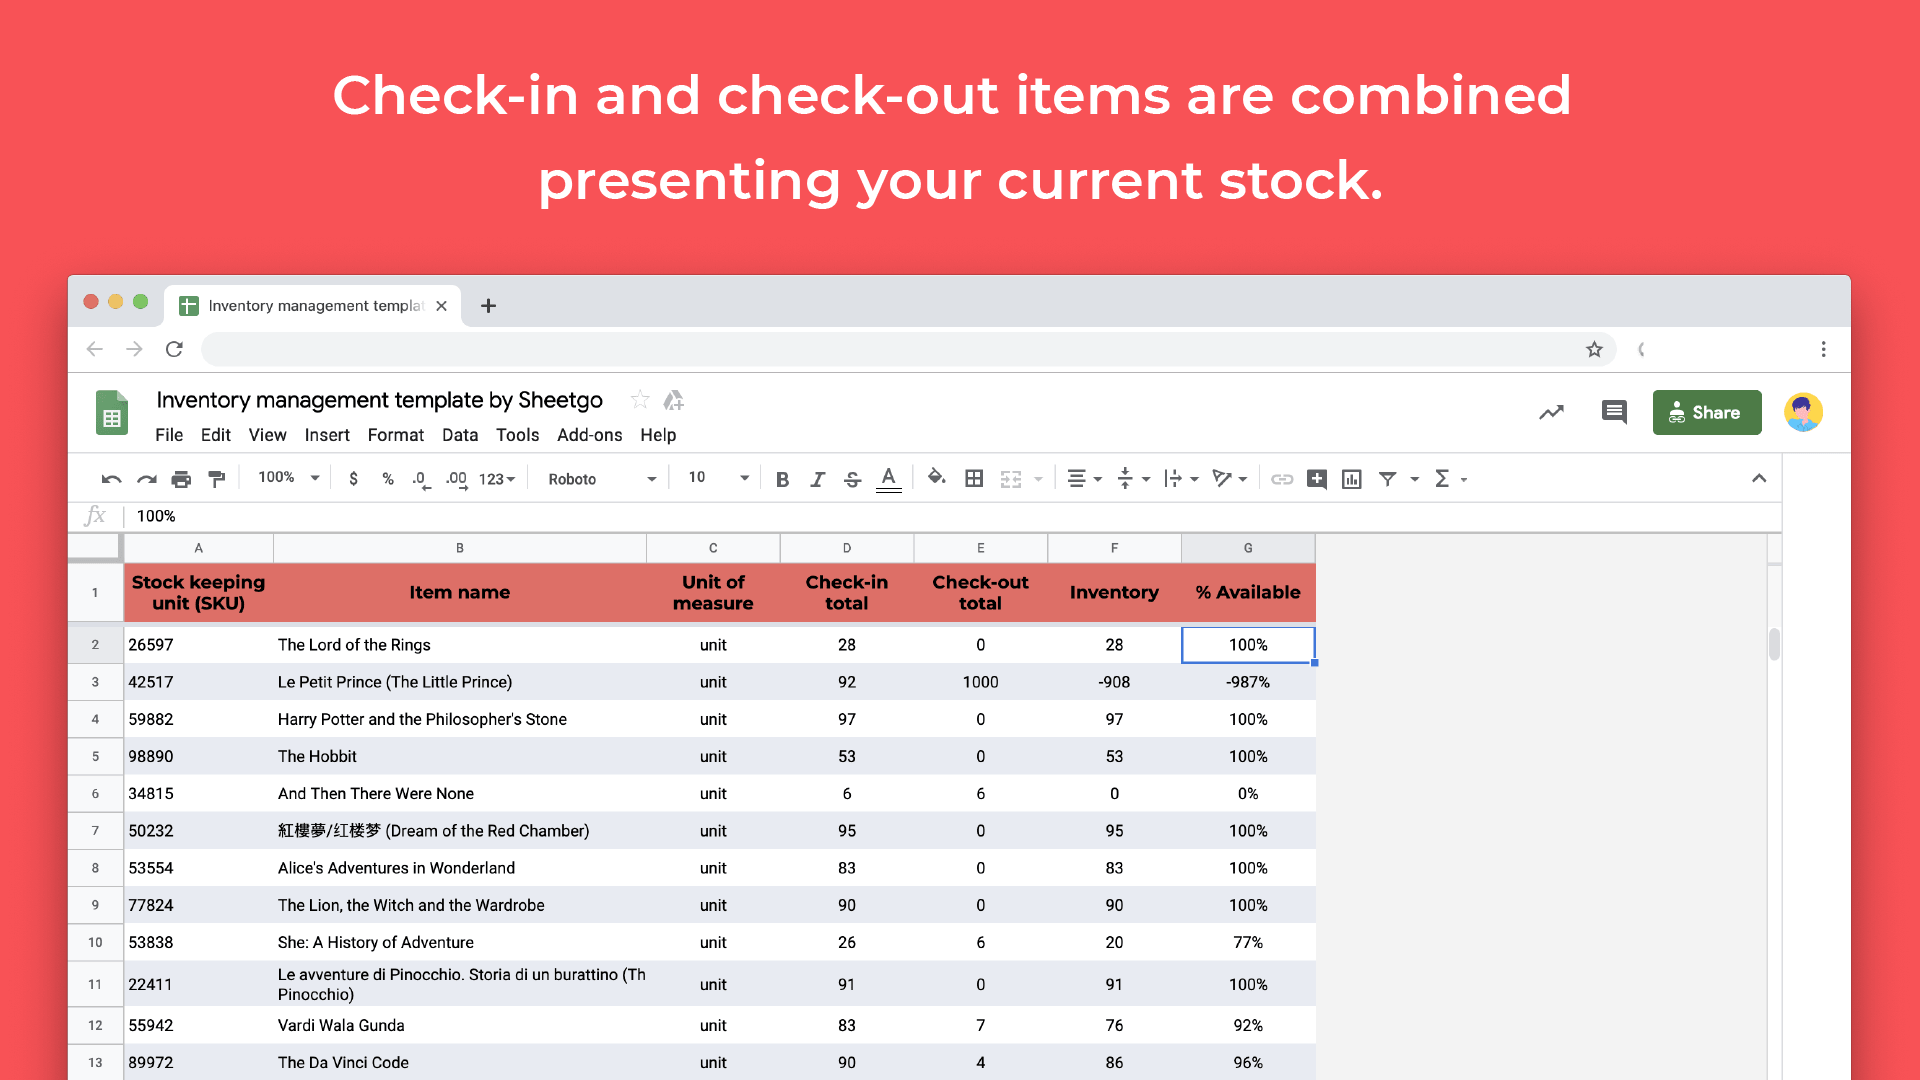Open the Roboto font dropdown
1920x1080 pixels.
click(x=601, y=479)
